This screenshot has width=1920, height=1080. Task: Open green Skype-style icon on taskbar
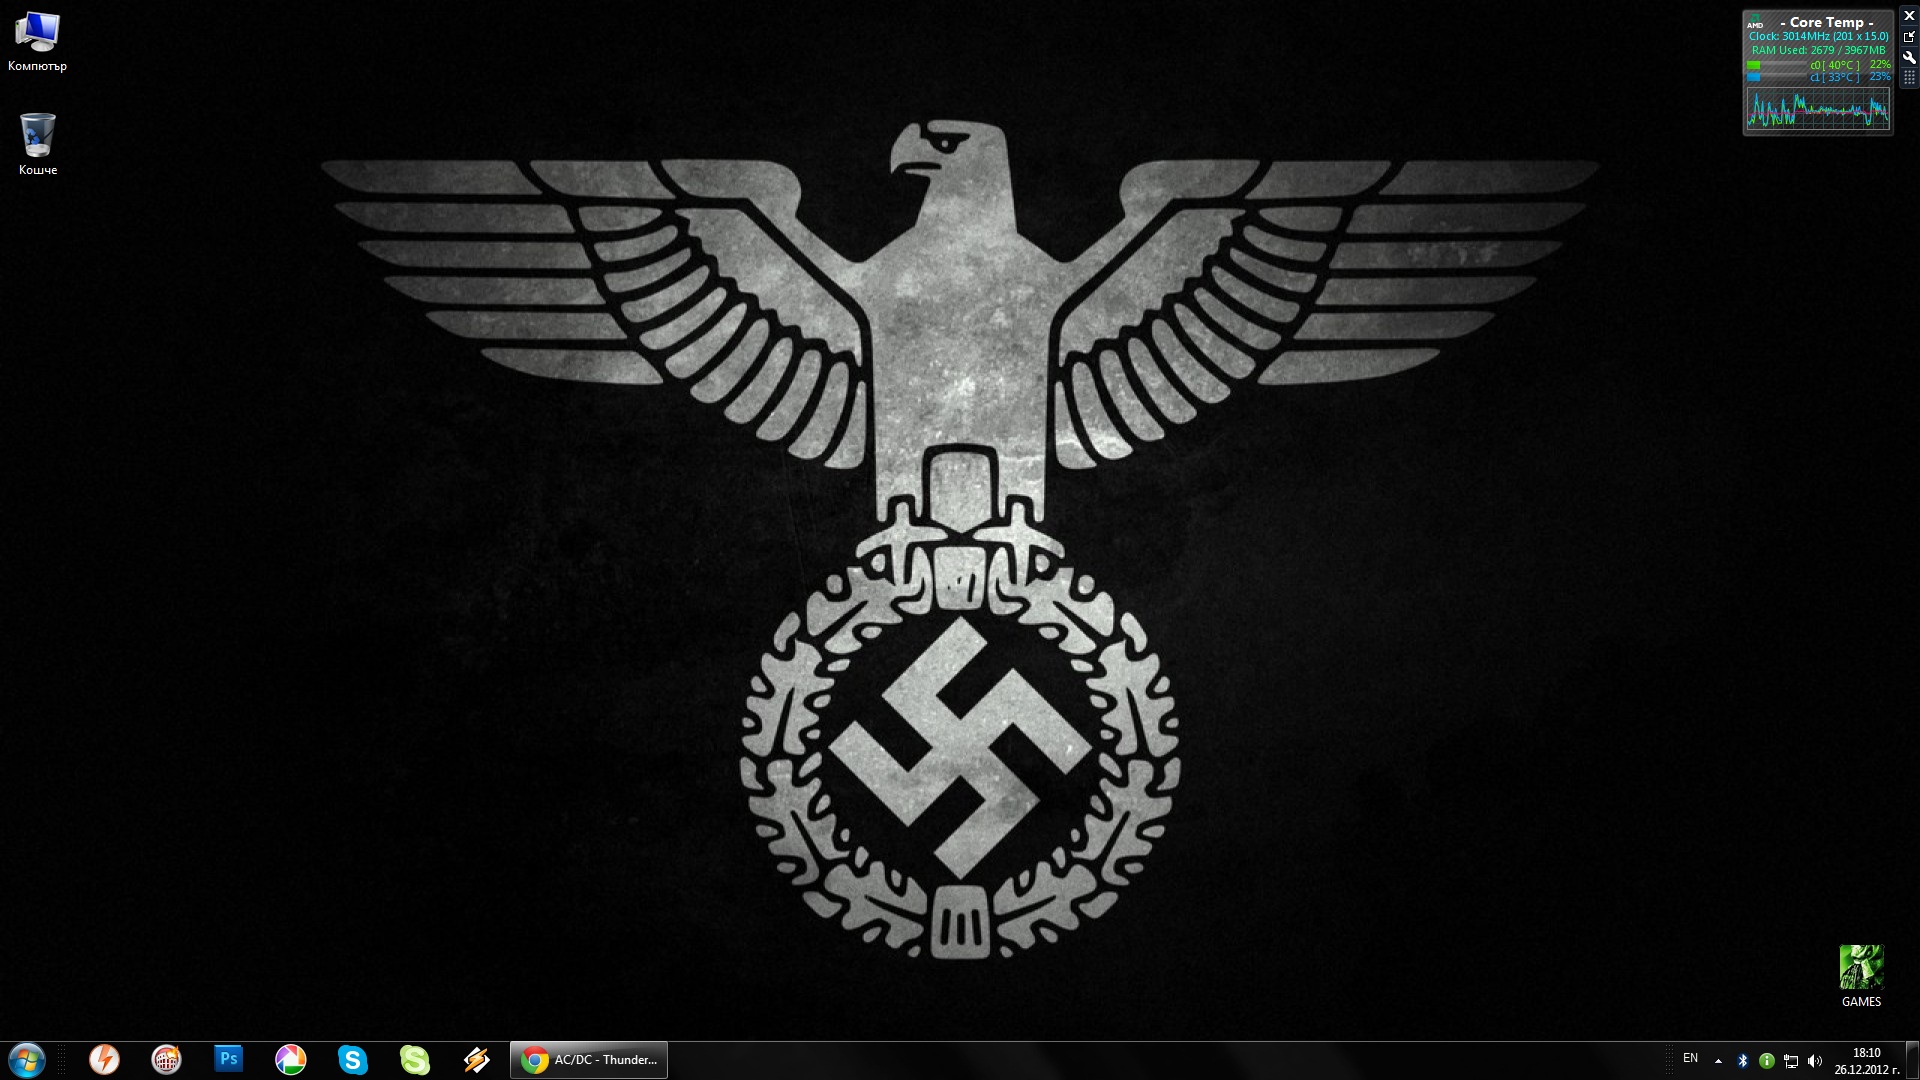coord(414,1060)
